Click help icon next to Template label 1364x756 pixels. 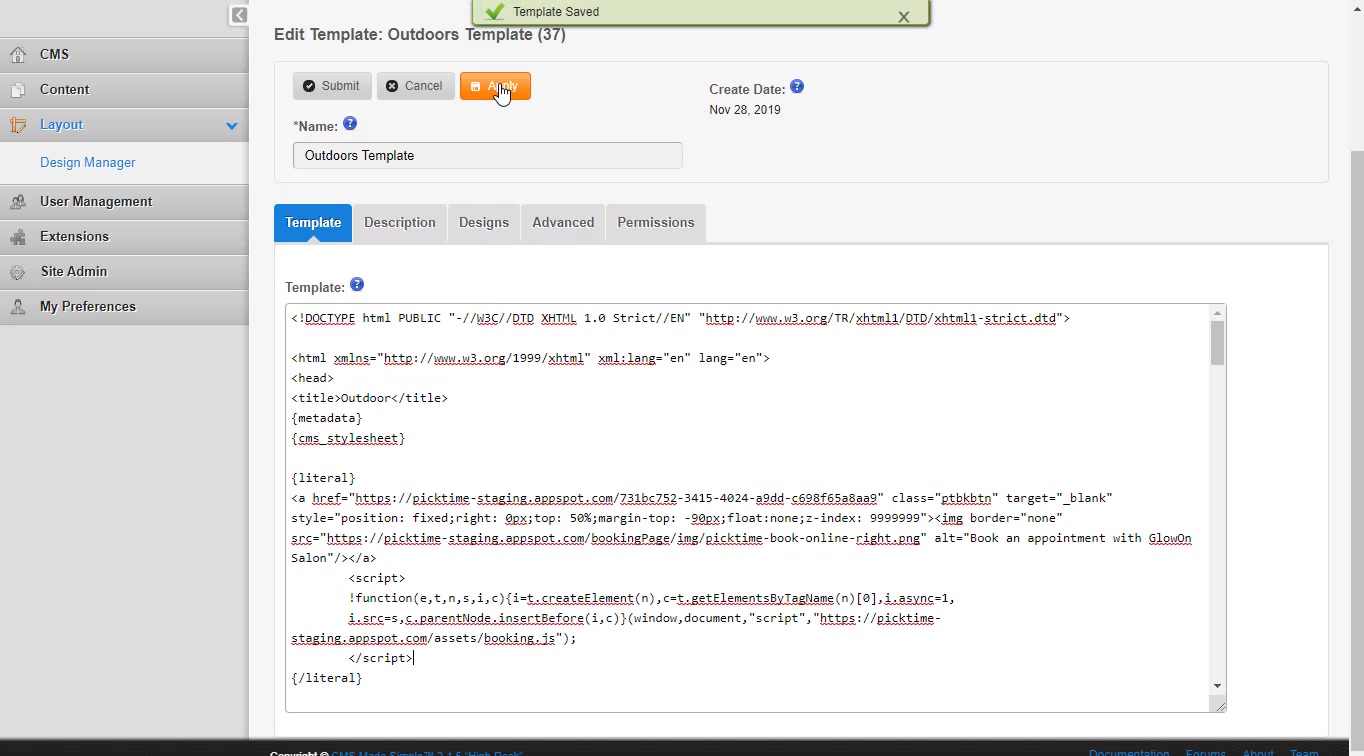tap(357, 285)
